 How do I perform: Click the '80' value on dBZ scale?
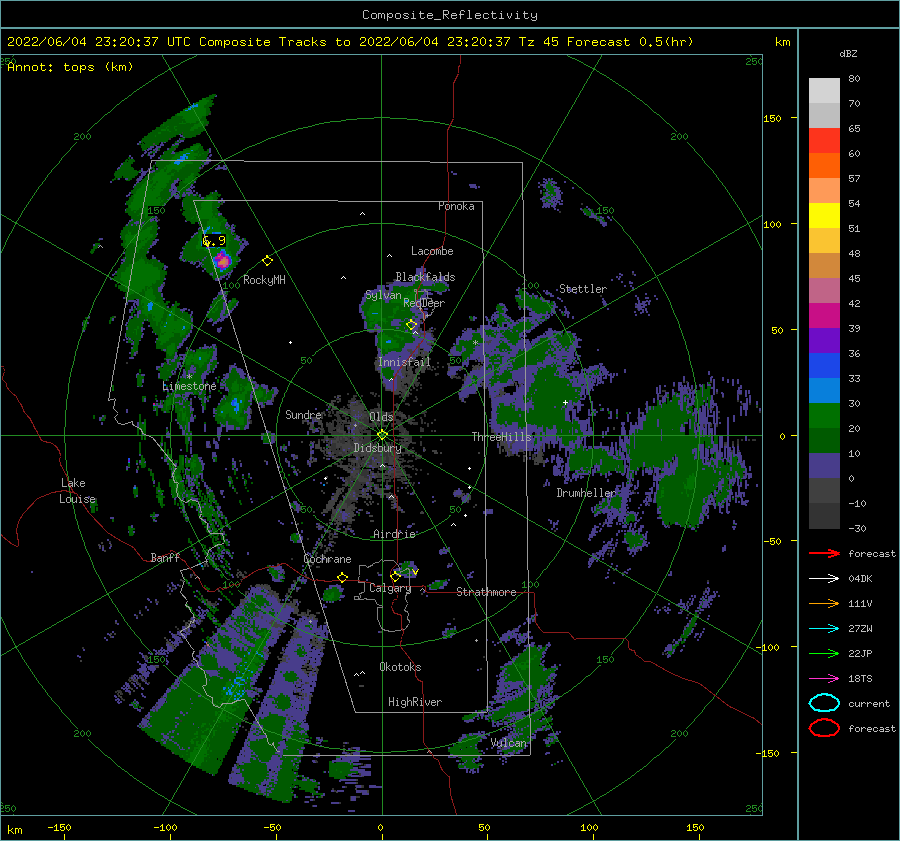point(854,79)
